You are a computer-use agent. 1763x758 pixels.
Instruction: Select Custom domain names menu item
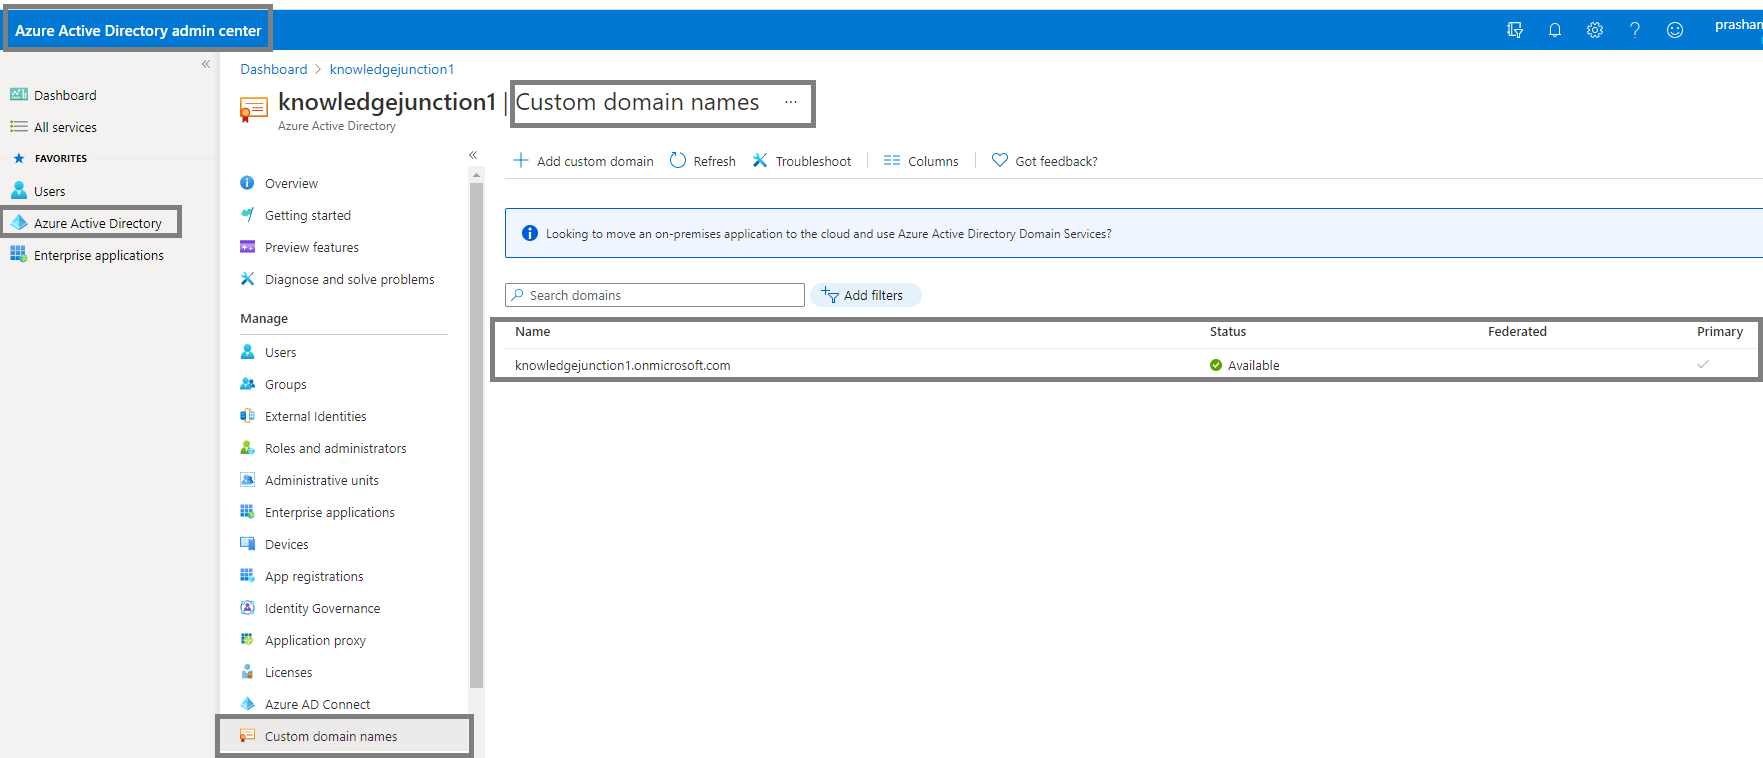click(x=344, y=736)
